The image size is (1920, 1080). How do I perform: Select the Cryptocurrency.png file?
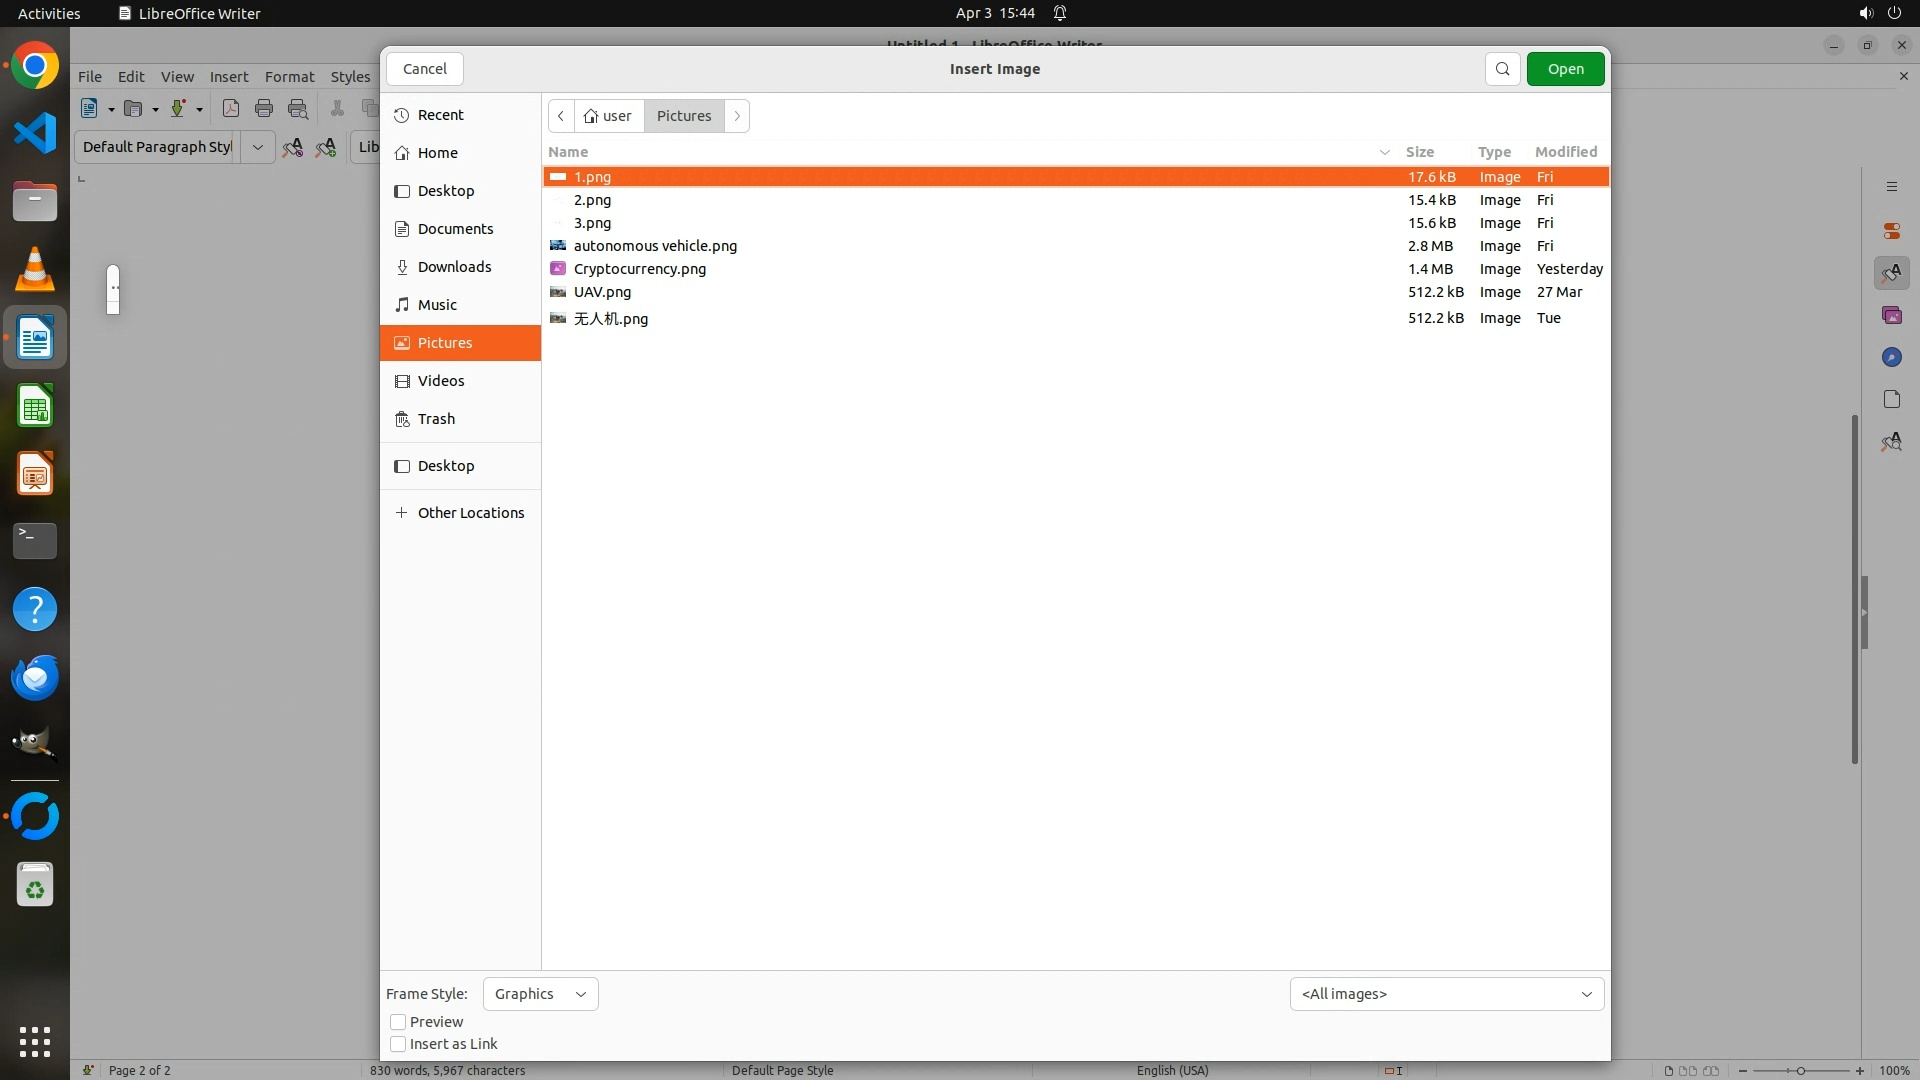point(640,269)
